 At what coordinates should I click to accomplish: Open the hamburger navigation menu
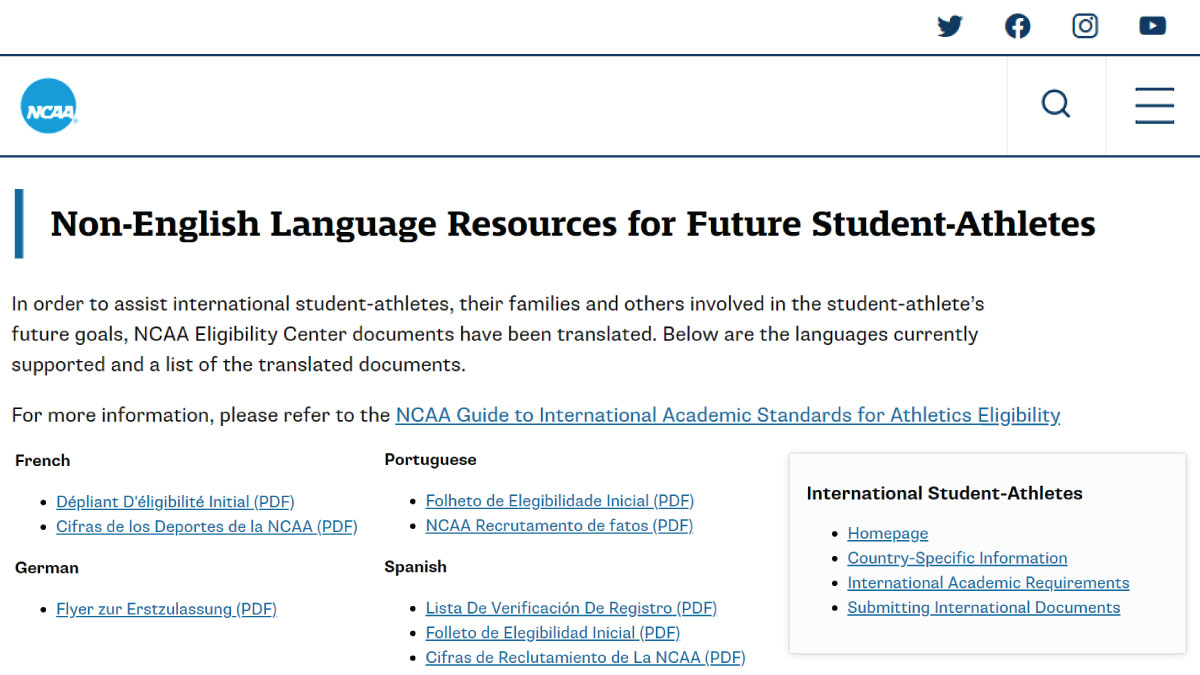click(x=1154, y=105)
